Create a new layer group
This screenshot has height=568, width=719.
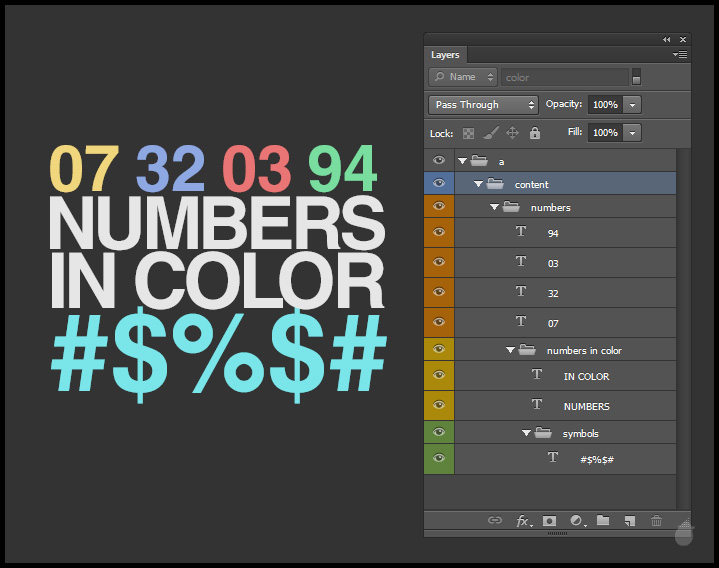click(603, 521)
